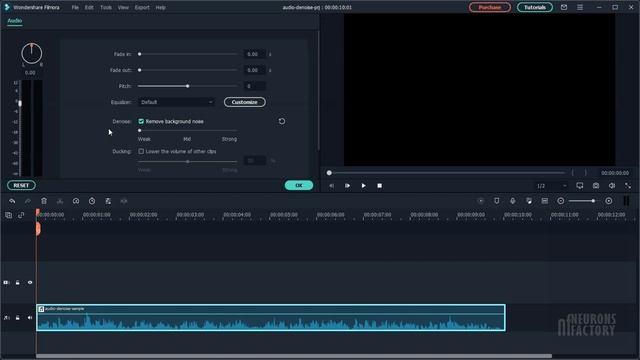Click the render preview icon
Image resolution: width=640 pixels, height=360 pixels.
point(480,201)
